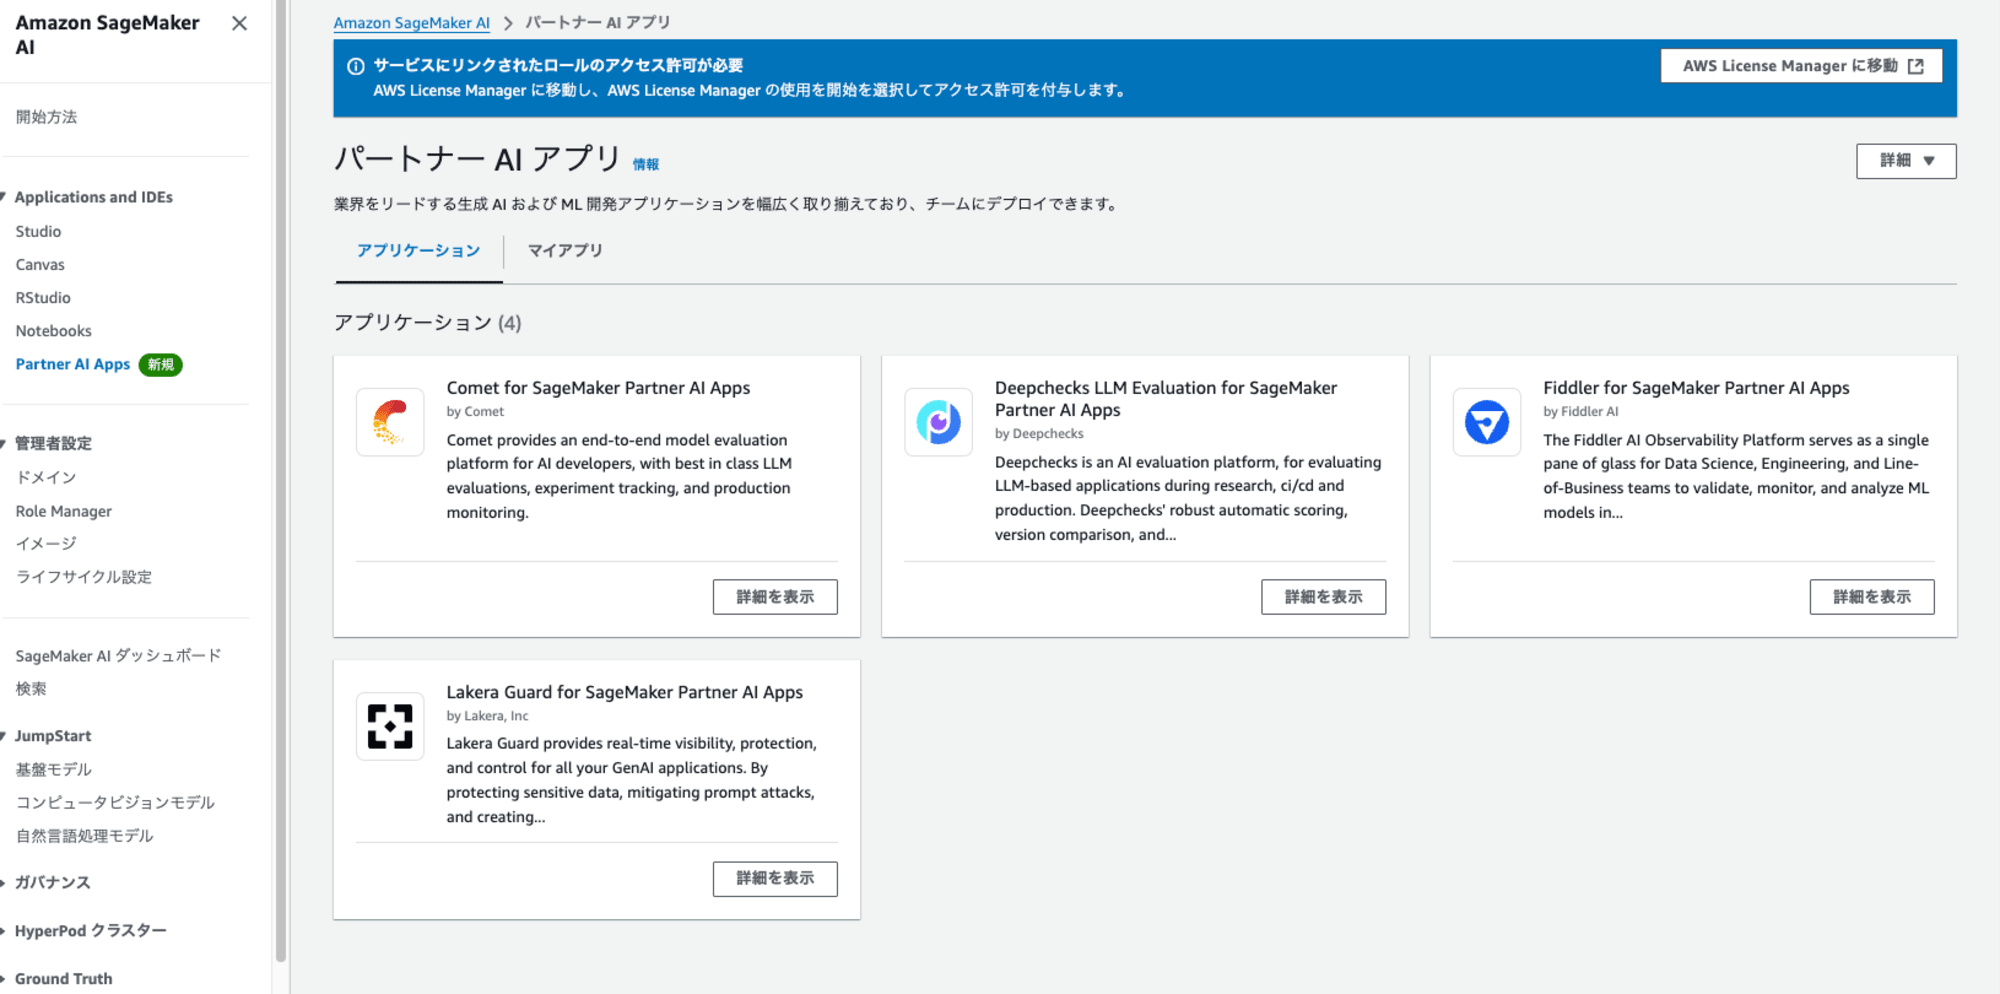Open 基盤モデル under JumpStart
Viewport: 2000px width, 994px height.
click(53, 770)
